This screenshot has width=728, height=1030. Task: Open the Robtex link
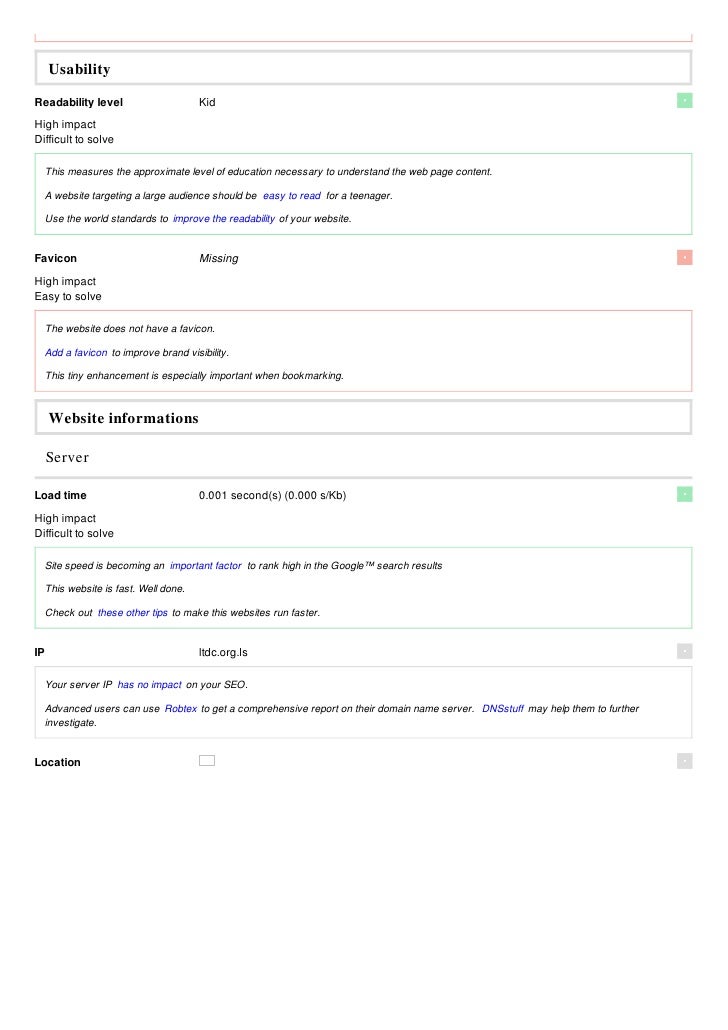tap(181, 709)
